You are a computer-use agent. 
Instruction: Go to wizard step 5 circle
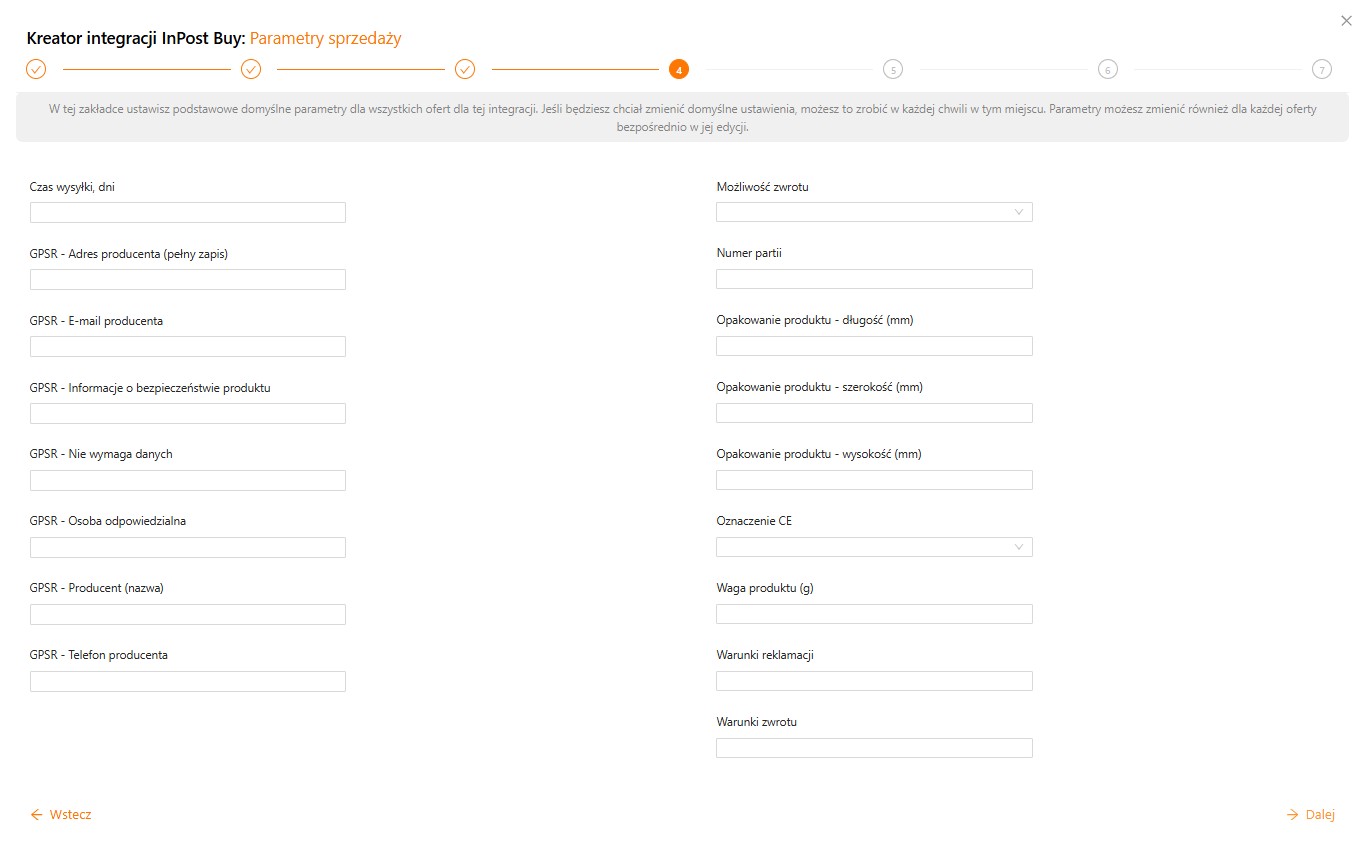(893, 69)
